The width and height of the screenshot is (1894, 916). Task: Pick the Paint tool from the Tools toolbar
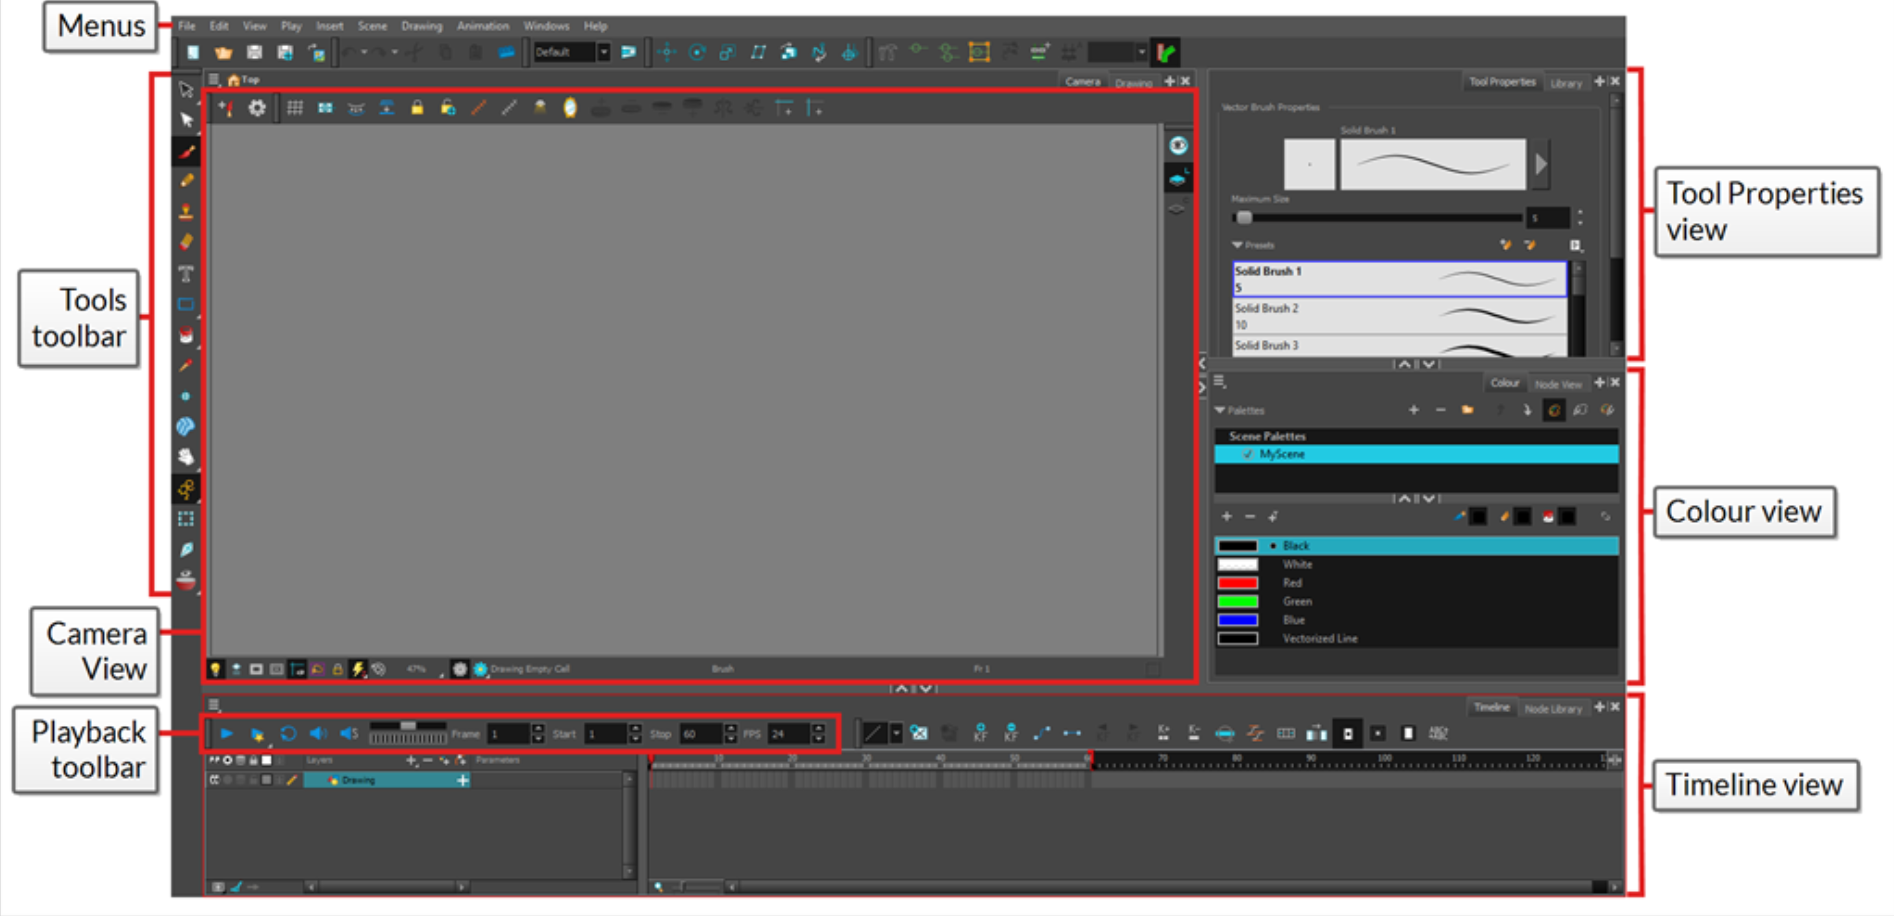(x=187, y=335)
